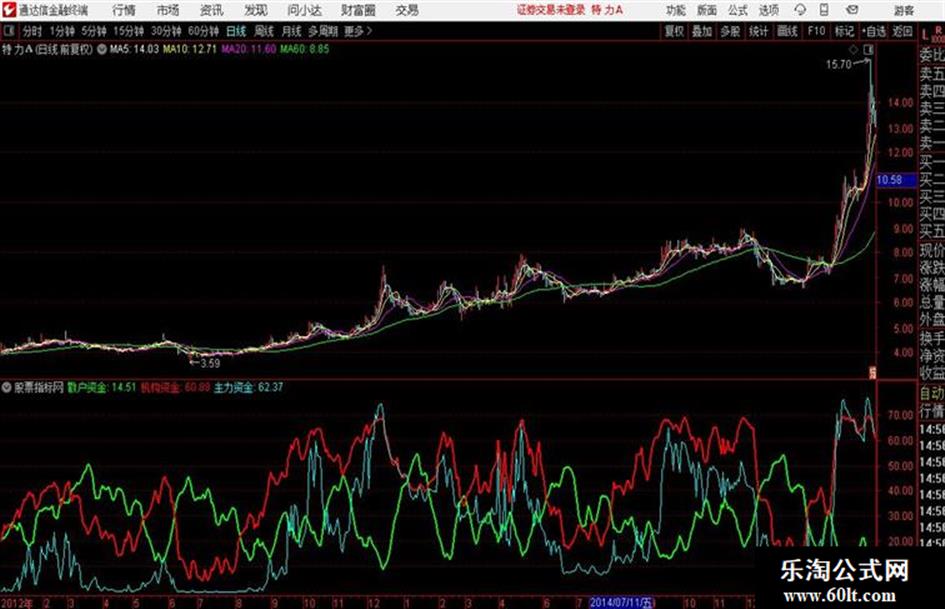
Task: Click the 主力资金: 62.37 value label
Action: tap(248, 388)
